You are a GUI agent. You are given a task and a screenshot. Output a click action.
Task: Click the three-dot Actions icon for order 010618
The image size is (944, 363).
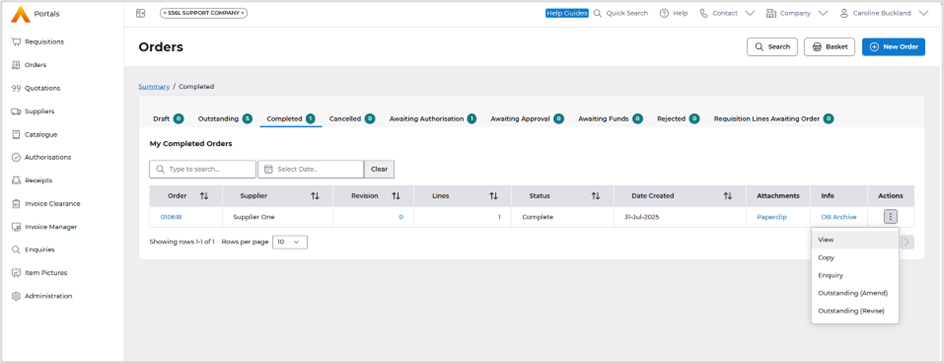coord(890,217)
